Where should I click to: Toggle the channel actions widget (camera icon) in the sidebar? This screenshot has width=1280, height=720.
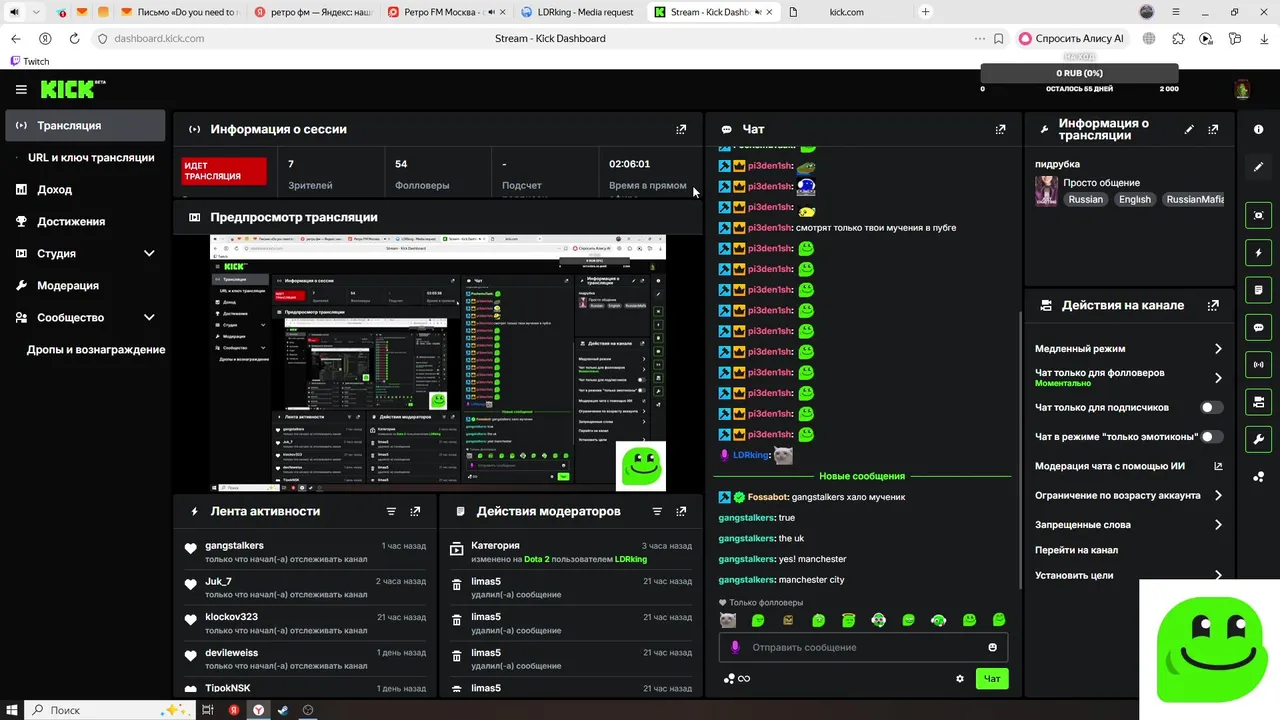[x=1258, y=402]
